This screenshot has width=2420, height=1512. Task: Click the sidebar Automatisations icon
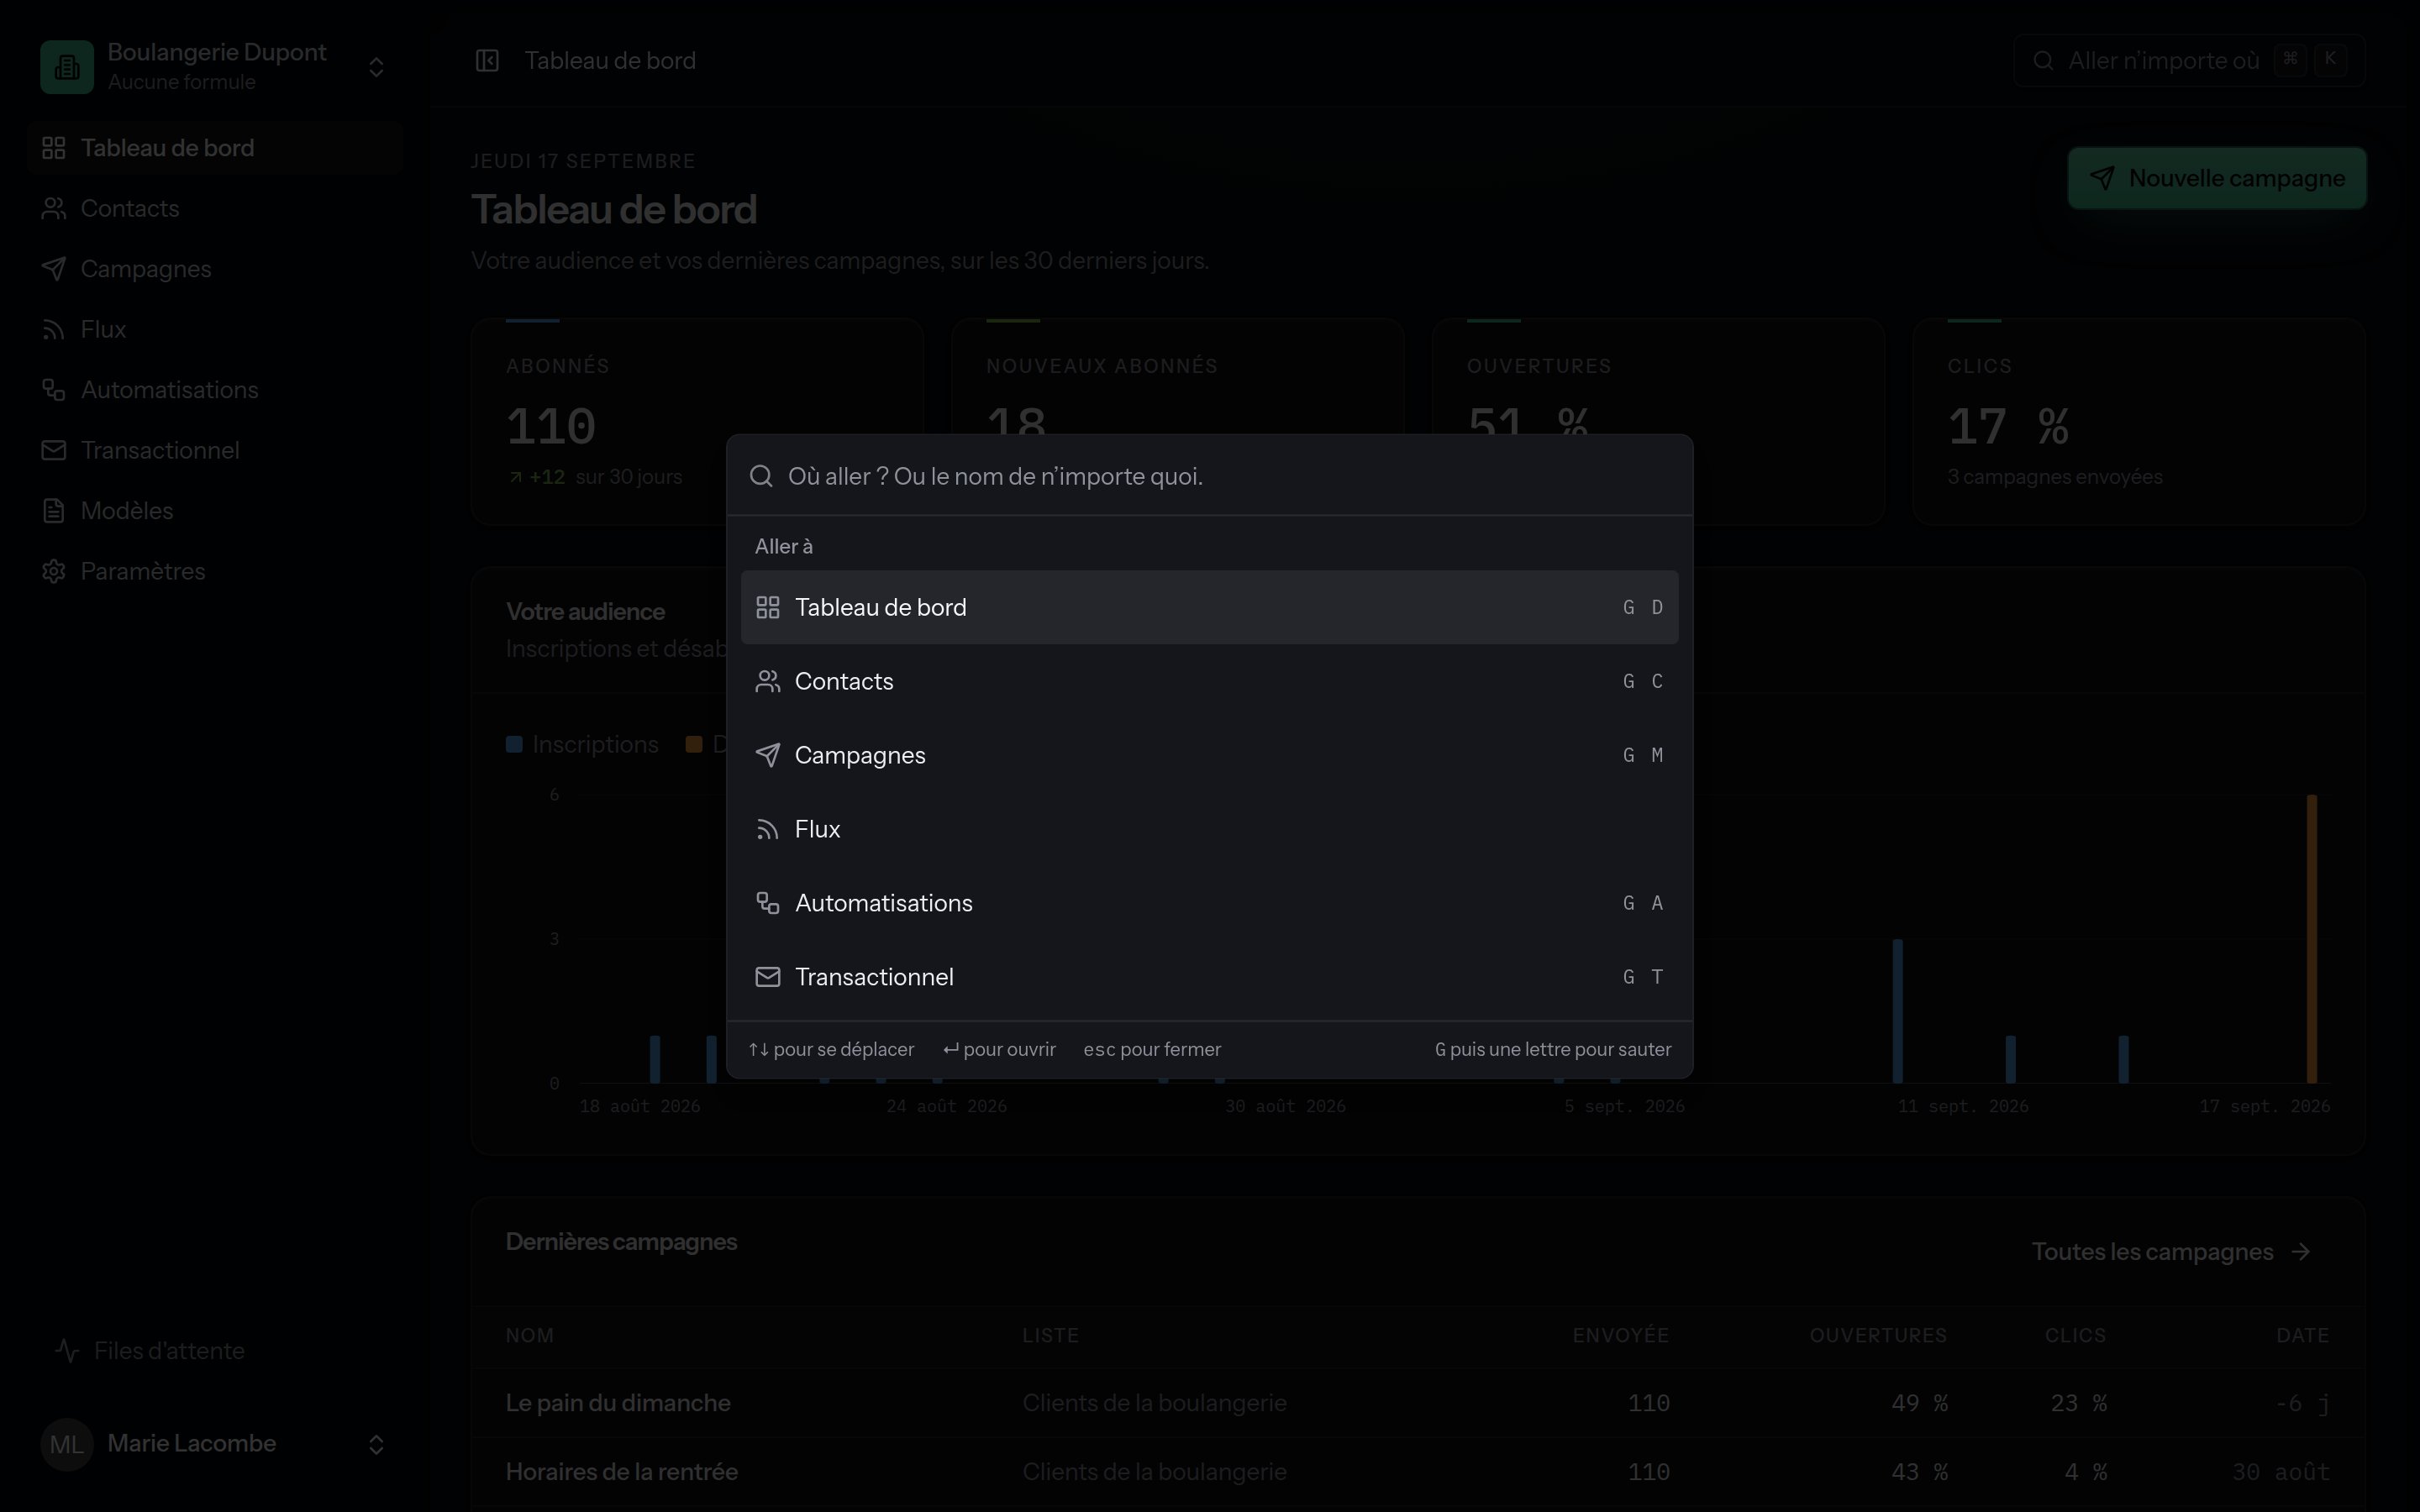54,390
